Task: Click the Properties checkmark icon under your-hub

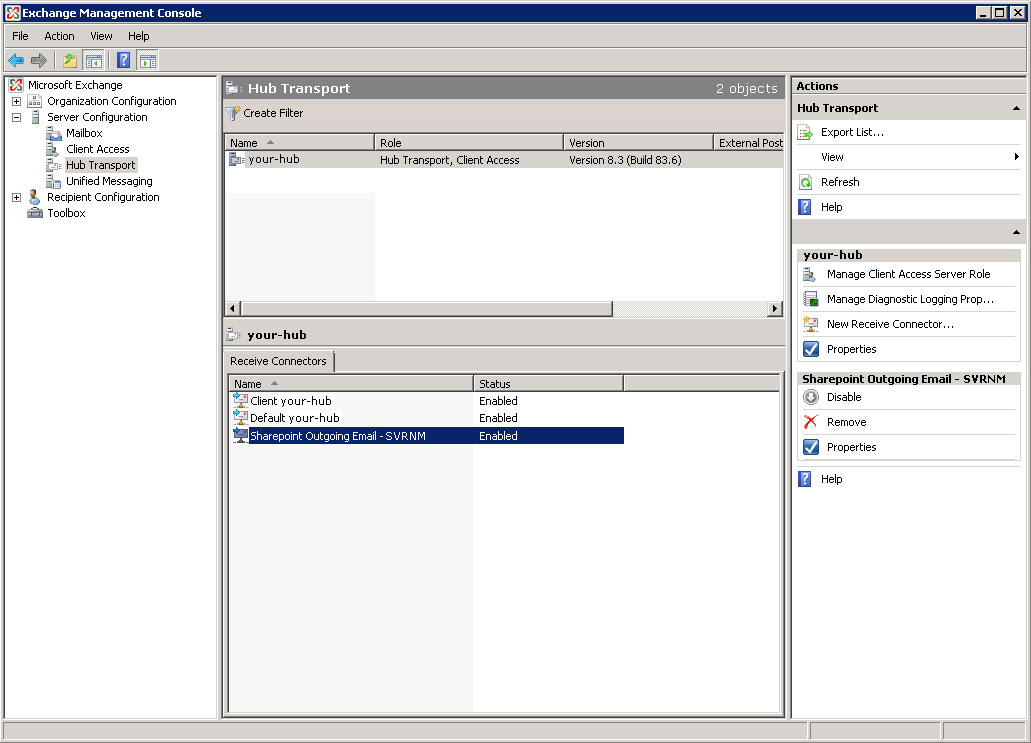Action: [811, 349]
